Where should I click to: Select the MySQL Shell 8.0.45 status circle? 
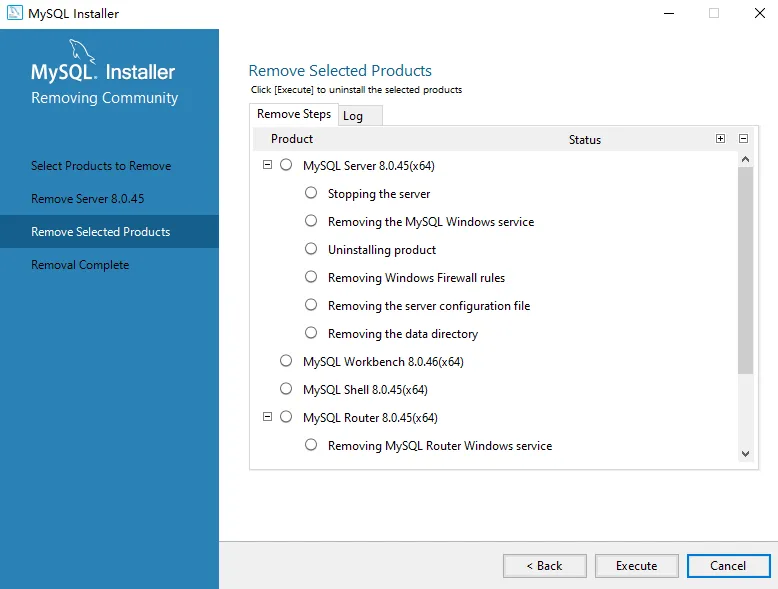tap(286, 389)
